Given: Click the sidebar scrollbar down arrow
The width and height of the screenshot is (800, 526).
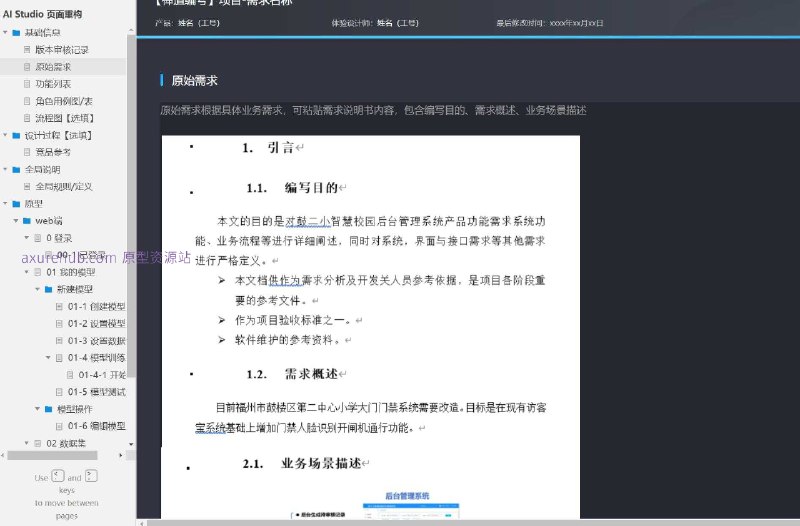Looking at the screenshot, I should pos(131,444).
